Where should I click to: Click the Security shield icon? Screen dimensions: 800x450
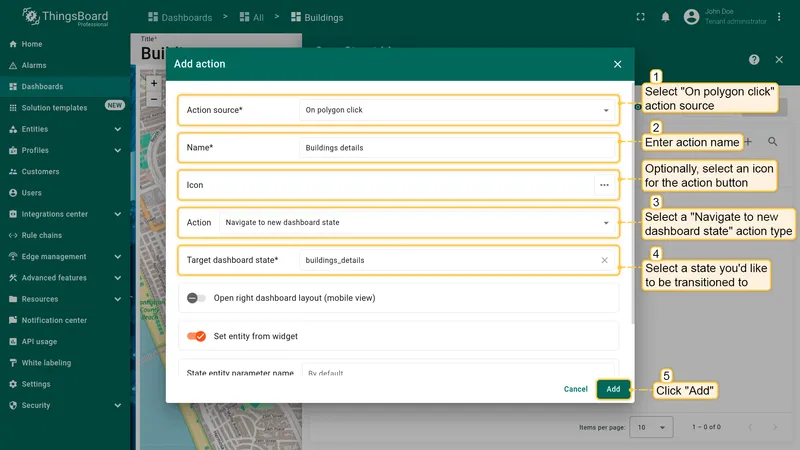(13, 406)
